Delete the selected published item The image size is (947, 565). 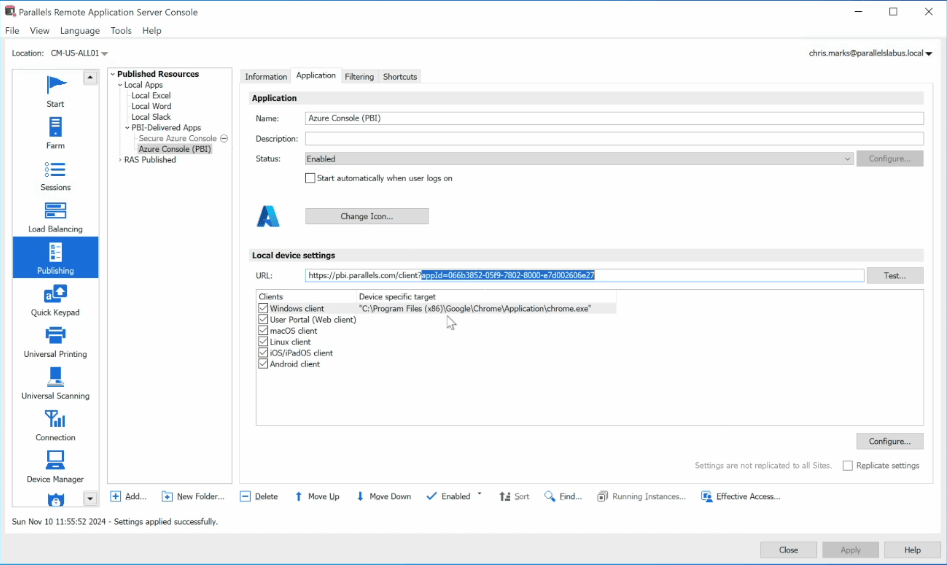coord(259,496)
